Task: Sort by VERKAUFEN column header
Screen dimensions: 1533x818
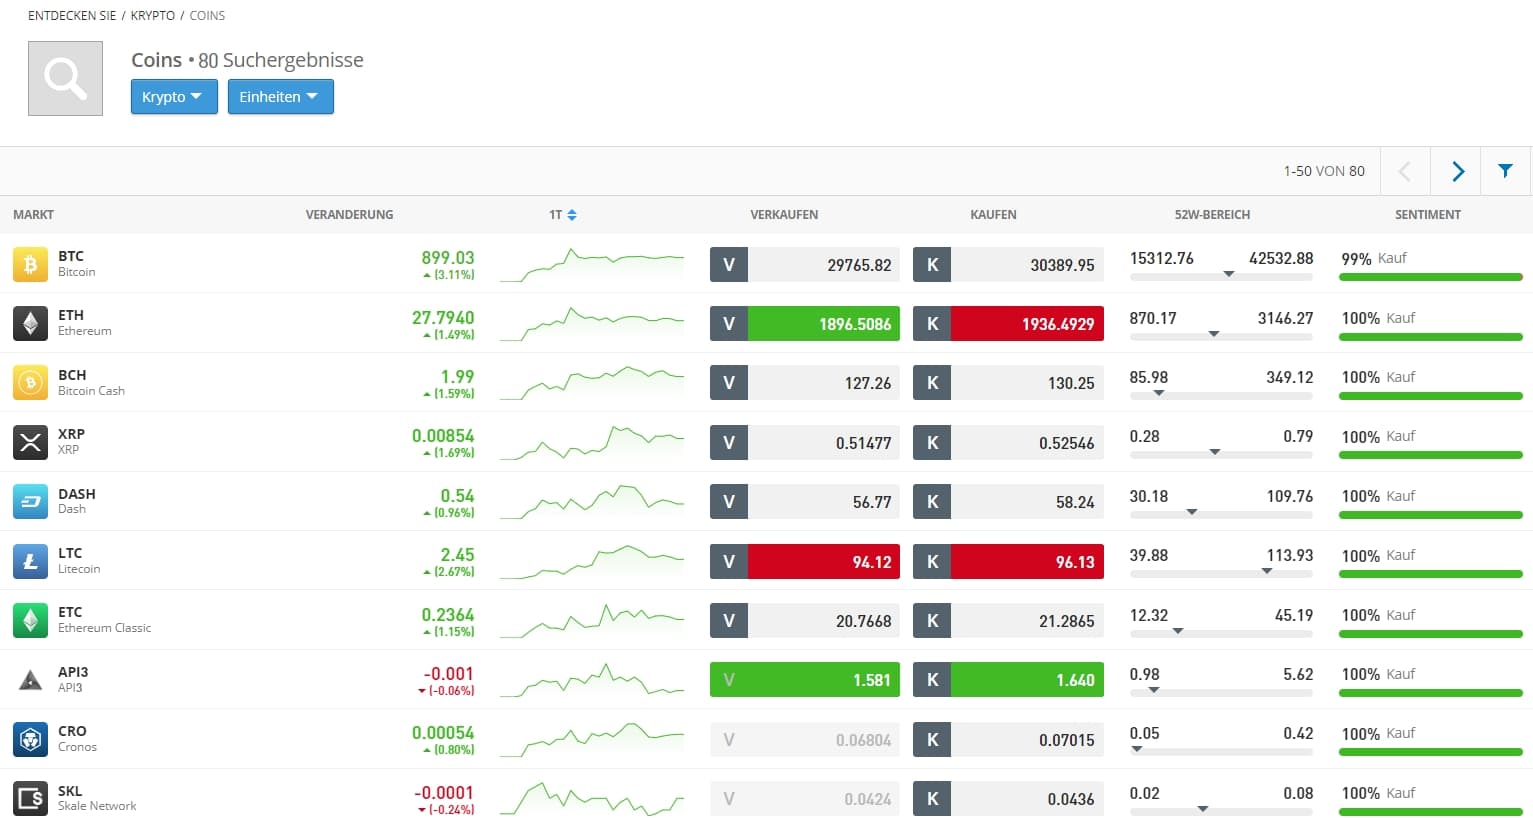Action: [784, 215]
